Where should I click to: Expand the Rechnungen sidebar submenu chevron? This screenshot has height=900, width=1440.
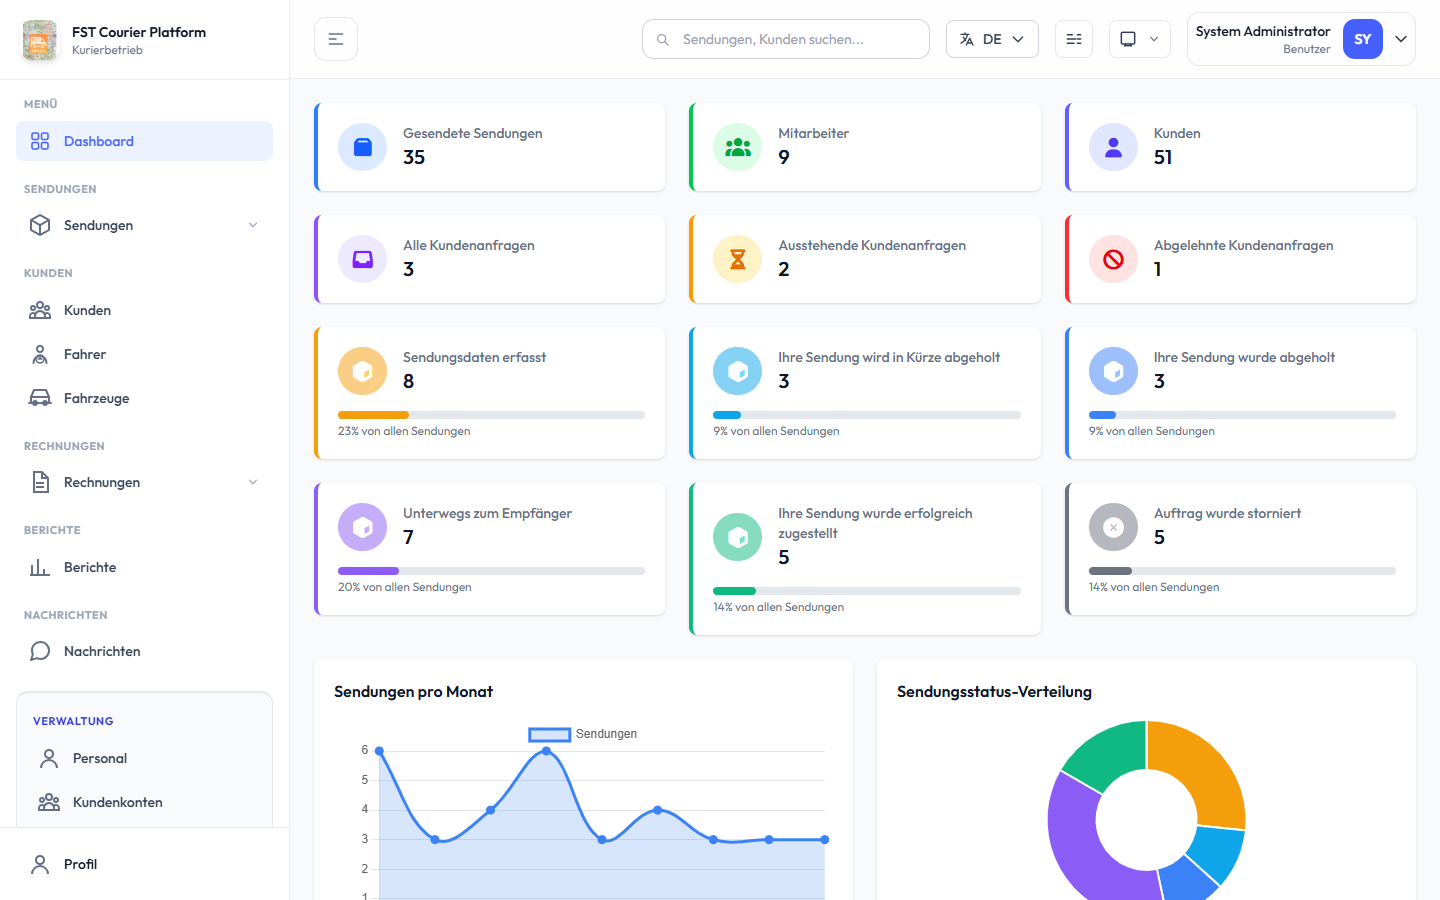(x=253, y=482)
